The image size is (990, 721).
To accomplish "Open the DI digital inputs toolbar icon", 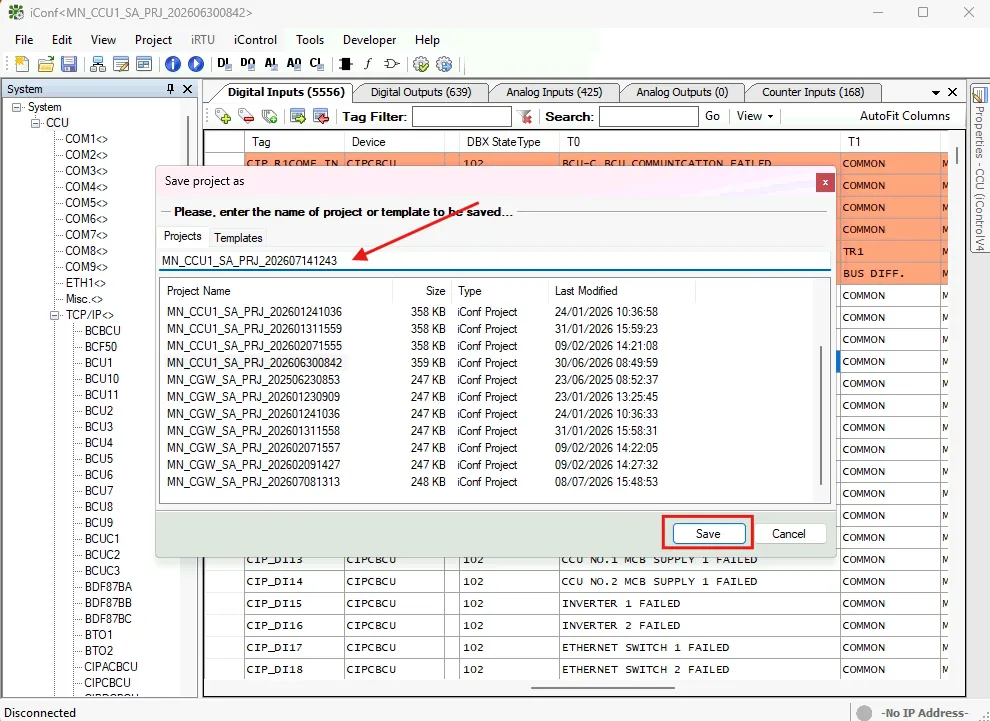I will [224, 63].
